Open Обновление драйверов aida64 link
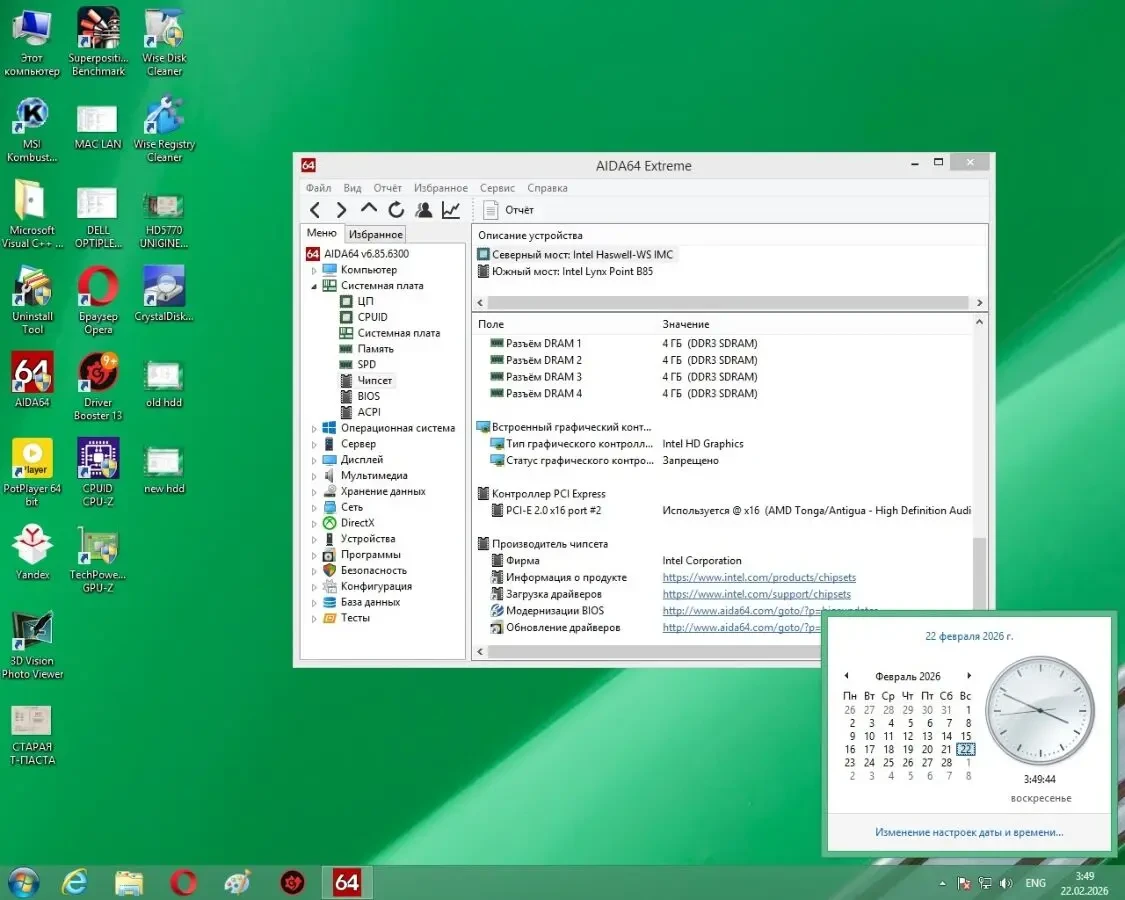Image resolution: width=1125 pixels, height=900 pixels. (x=741, y=627)
